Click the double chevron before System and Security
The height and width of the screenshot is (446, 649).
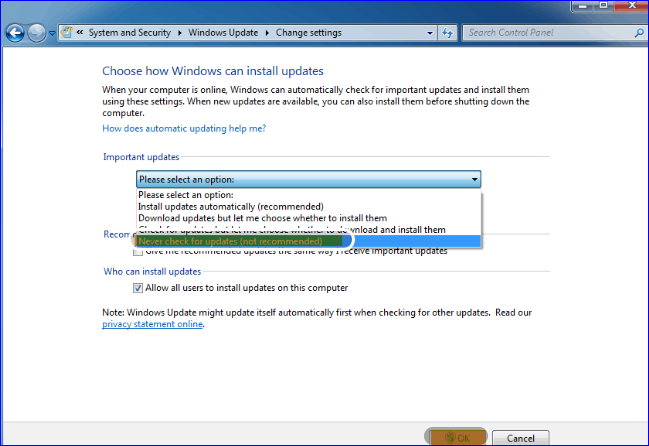pos(80,32)
